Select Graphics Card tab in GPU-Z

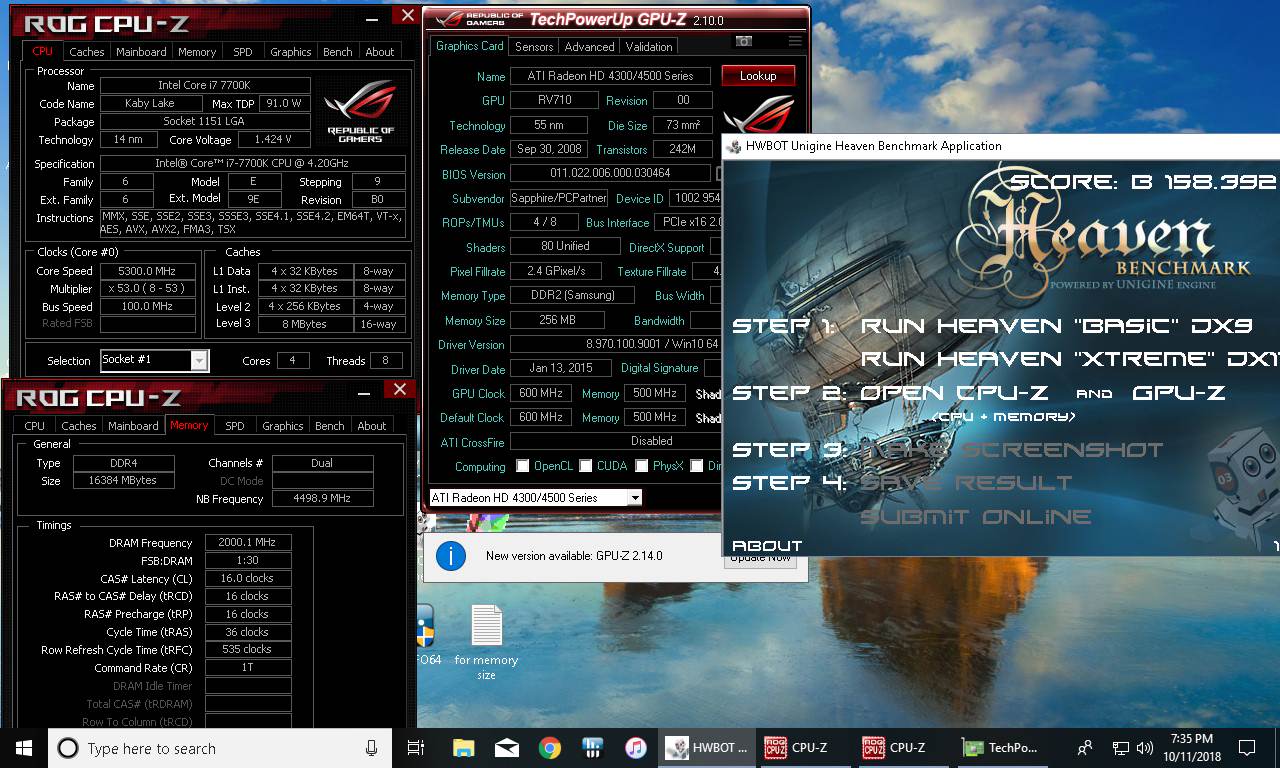pyautogui.click(x=470, y=46)
